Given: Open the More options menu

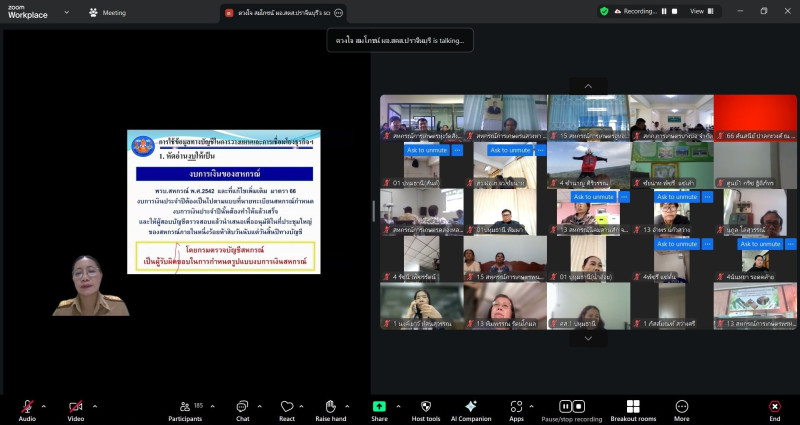Looking at the screenshot, I should coord(682,408).
